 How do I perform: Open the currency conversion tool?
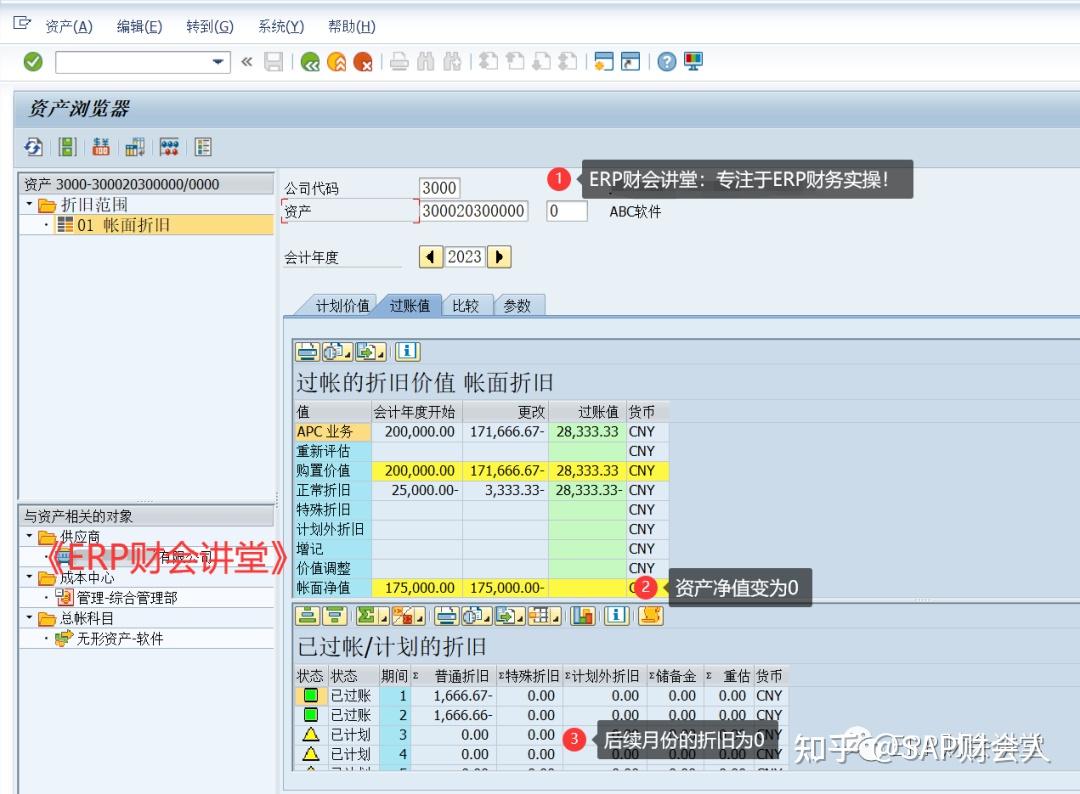[x=101, y=147]
